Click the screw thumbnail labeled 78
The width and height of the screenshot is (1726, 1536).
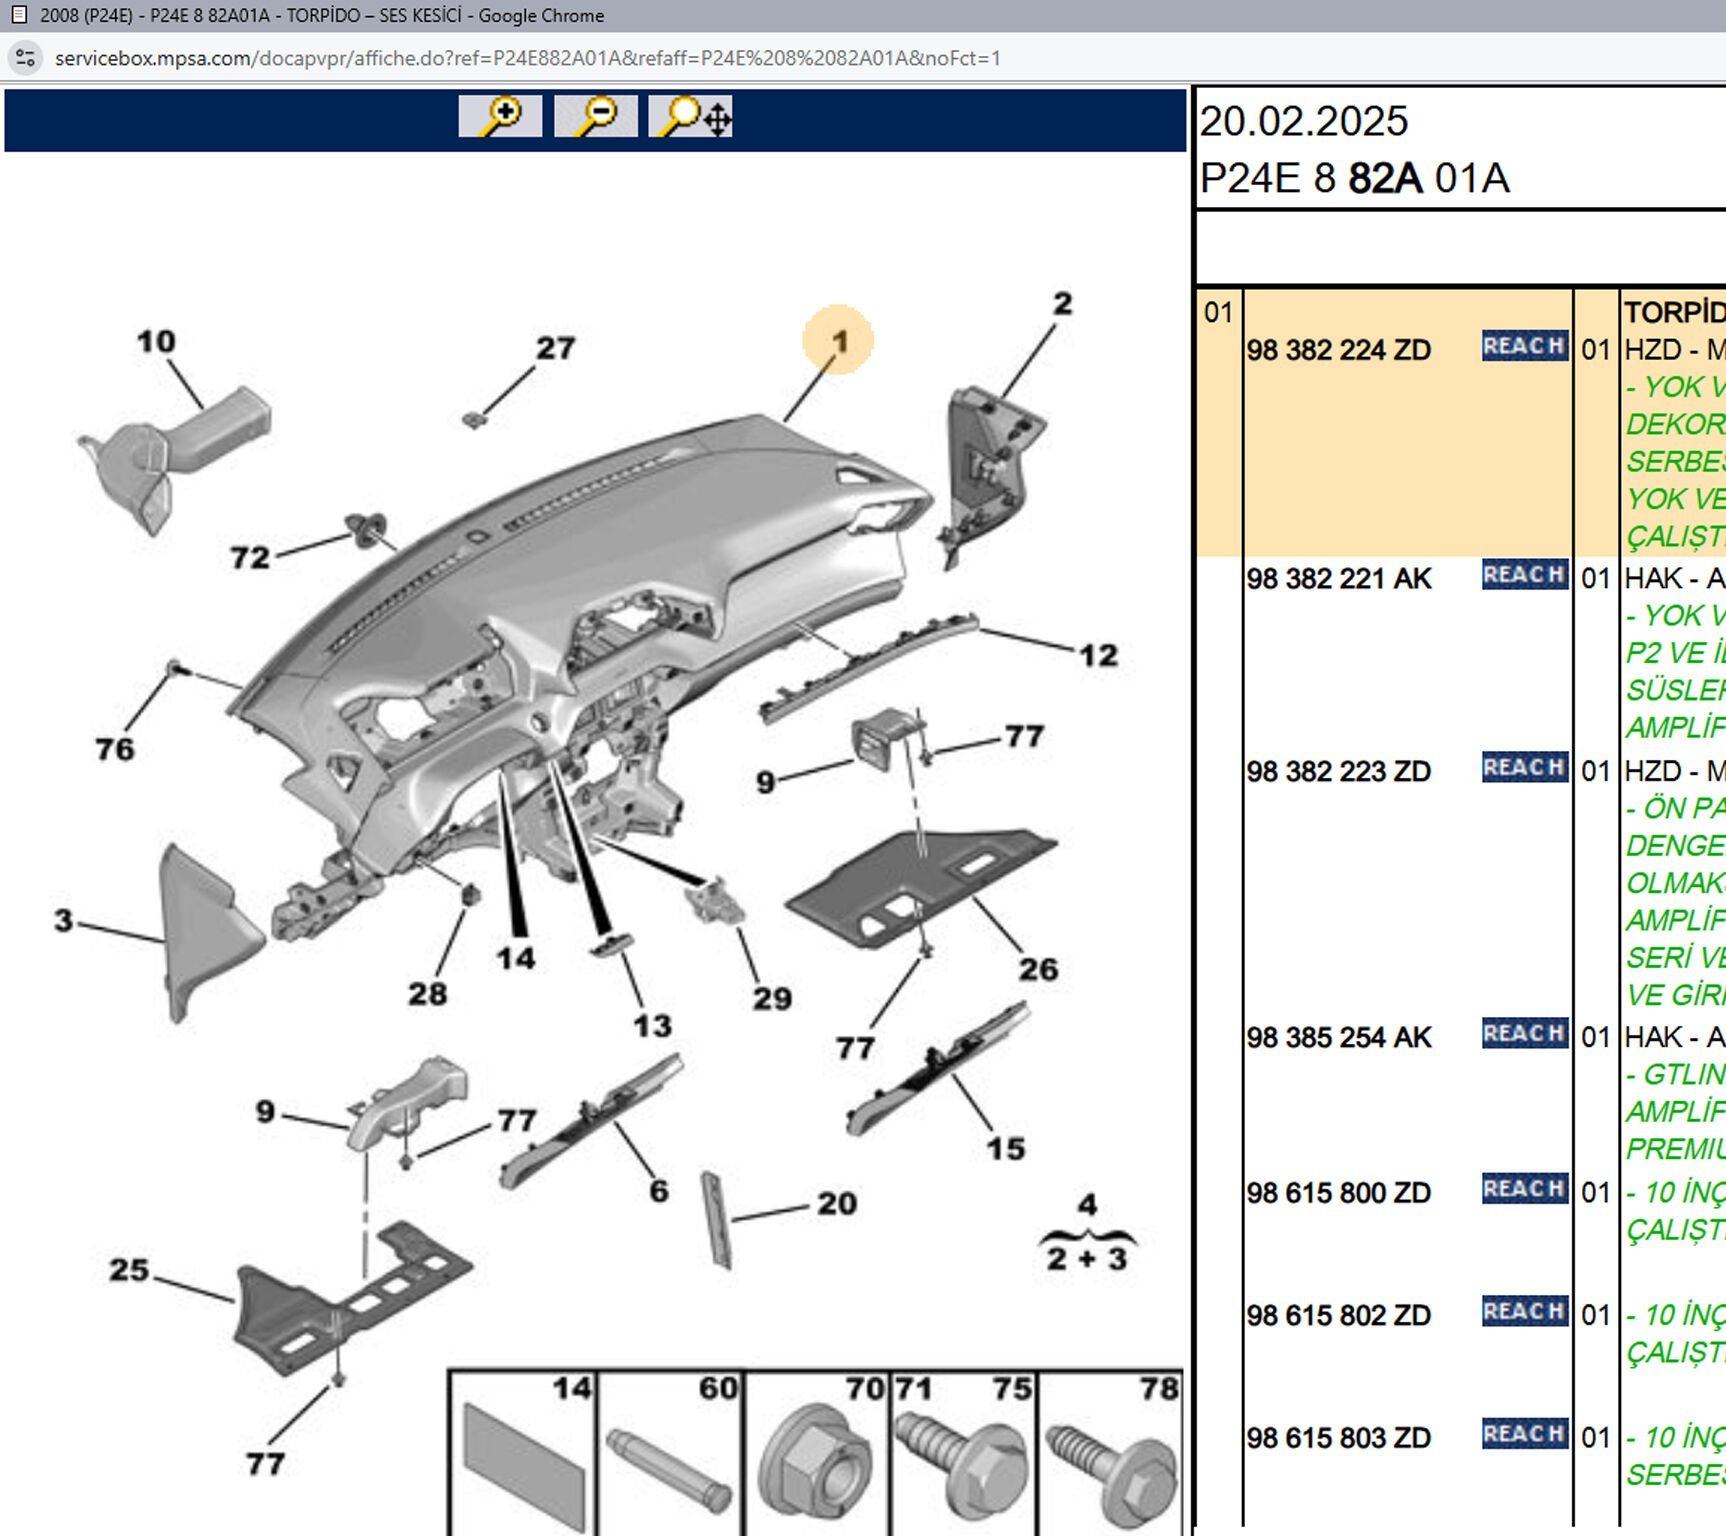click(1111, 1455)
